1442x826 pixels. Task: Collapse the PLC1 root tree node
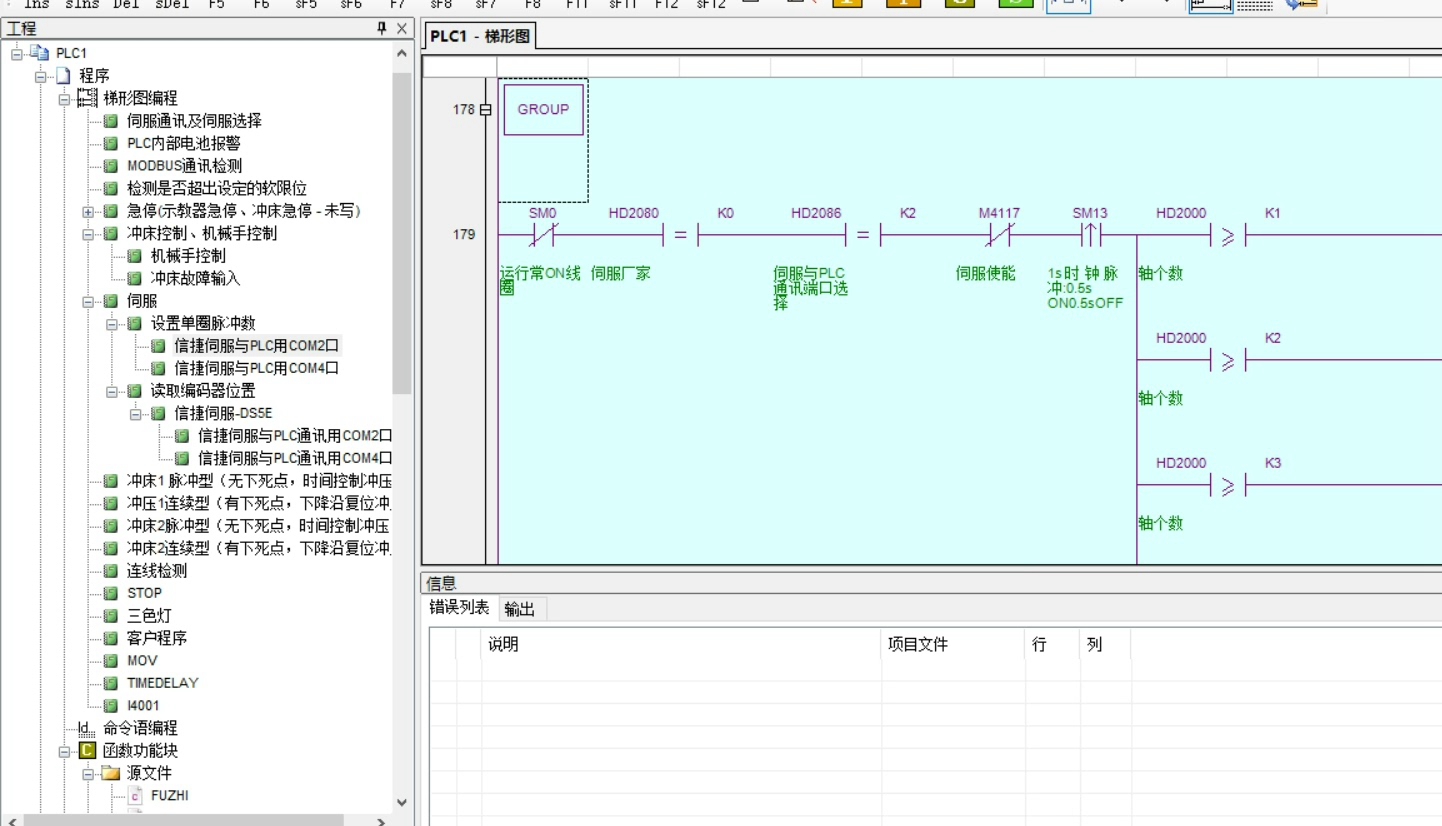point(17,53)
